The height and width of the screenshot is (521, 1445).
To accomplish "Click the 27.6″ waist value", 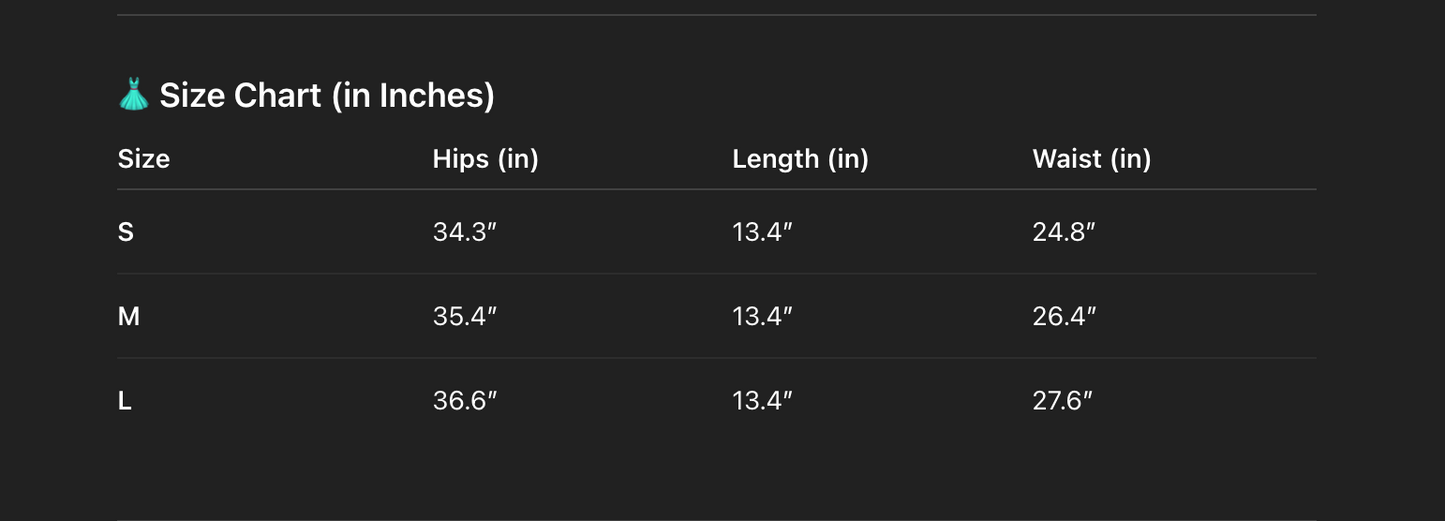I will pyautogui.click(x=1063, y=401).
